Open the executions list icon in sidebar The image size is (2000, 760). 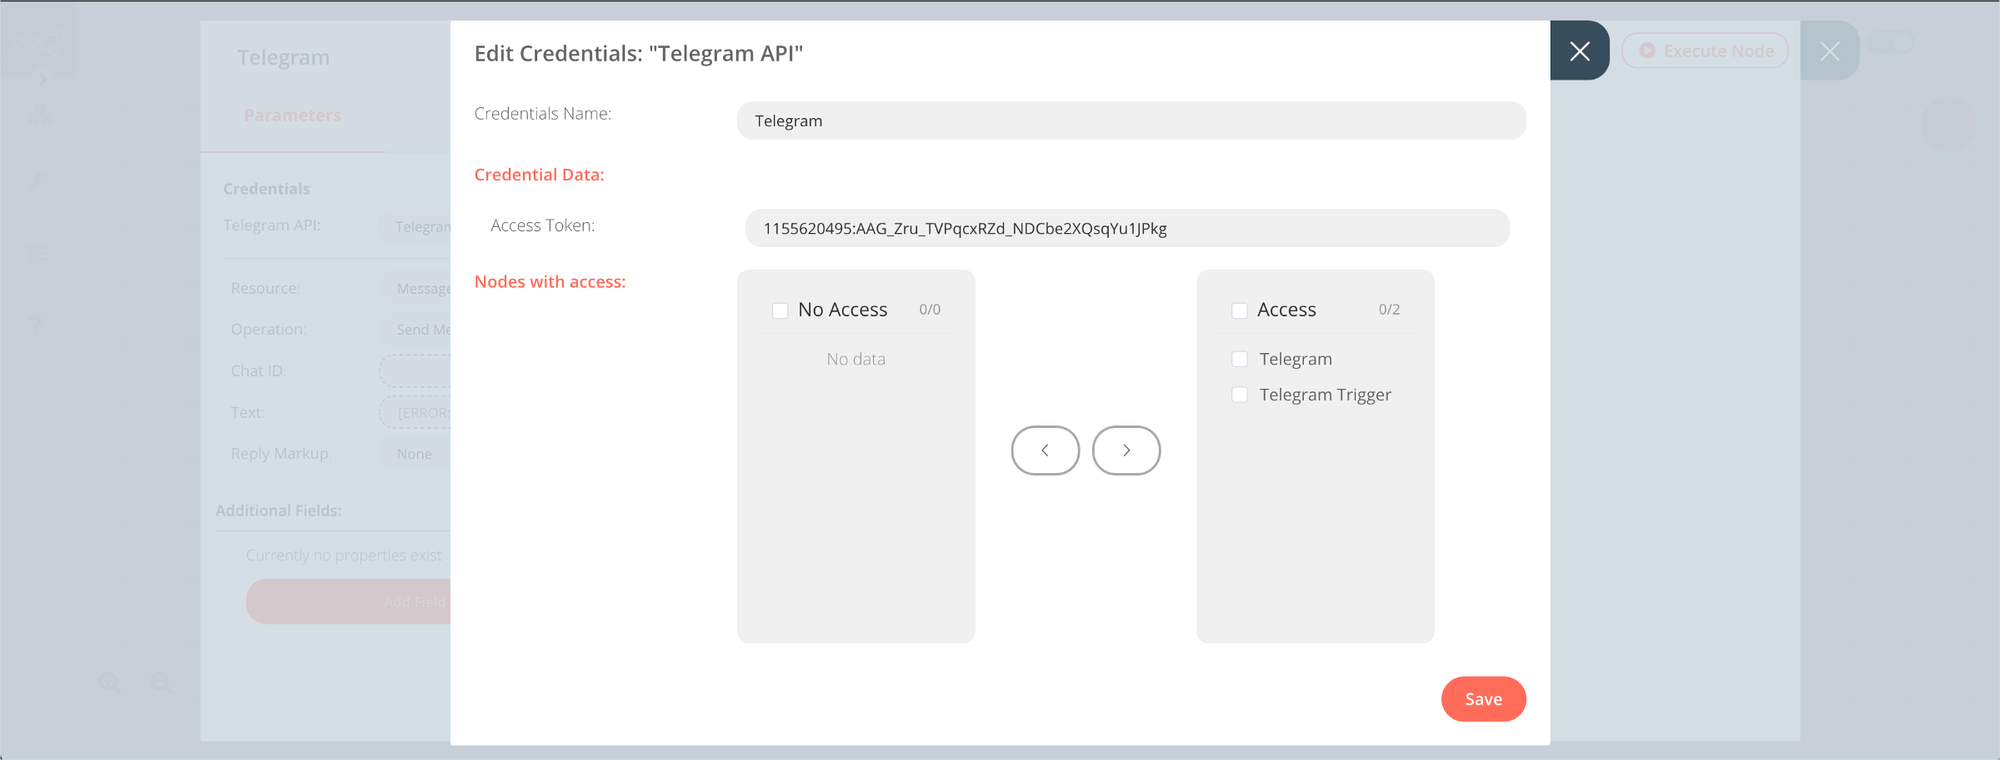[38, 253]
